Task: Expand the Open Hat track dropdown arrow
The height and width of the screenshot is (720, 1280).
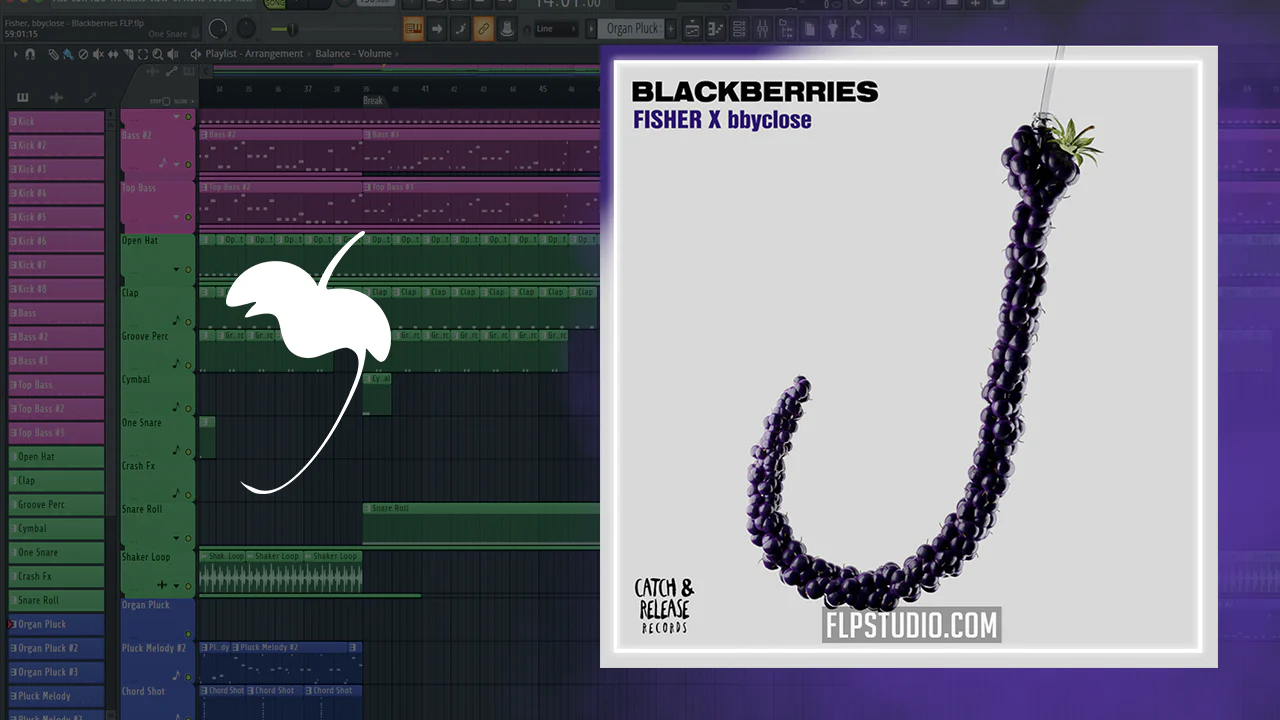Action: coord(177,270)
